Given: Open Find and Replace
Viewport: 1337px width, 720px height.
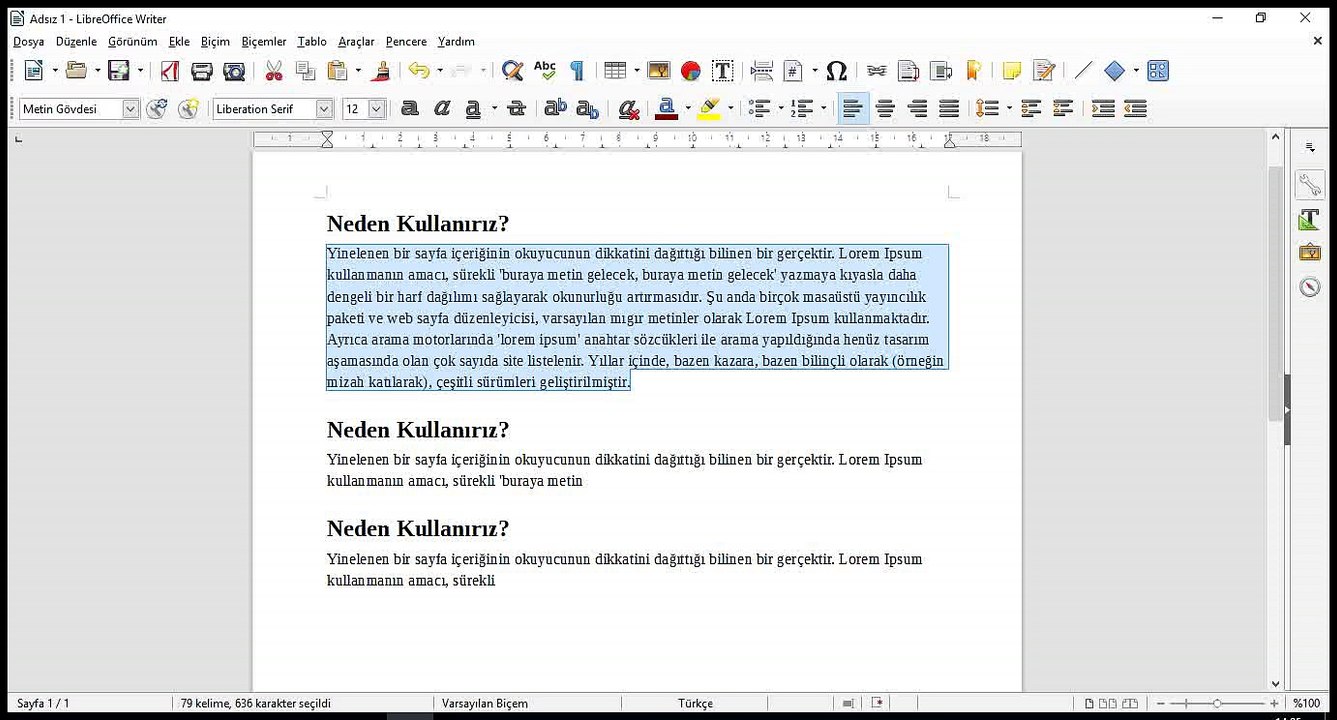Looking at the screenshot, I should click(x=513, y=70).
